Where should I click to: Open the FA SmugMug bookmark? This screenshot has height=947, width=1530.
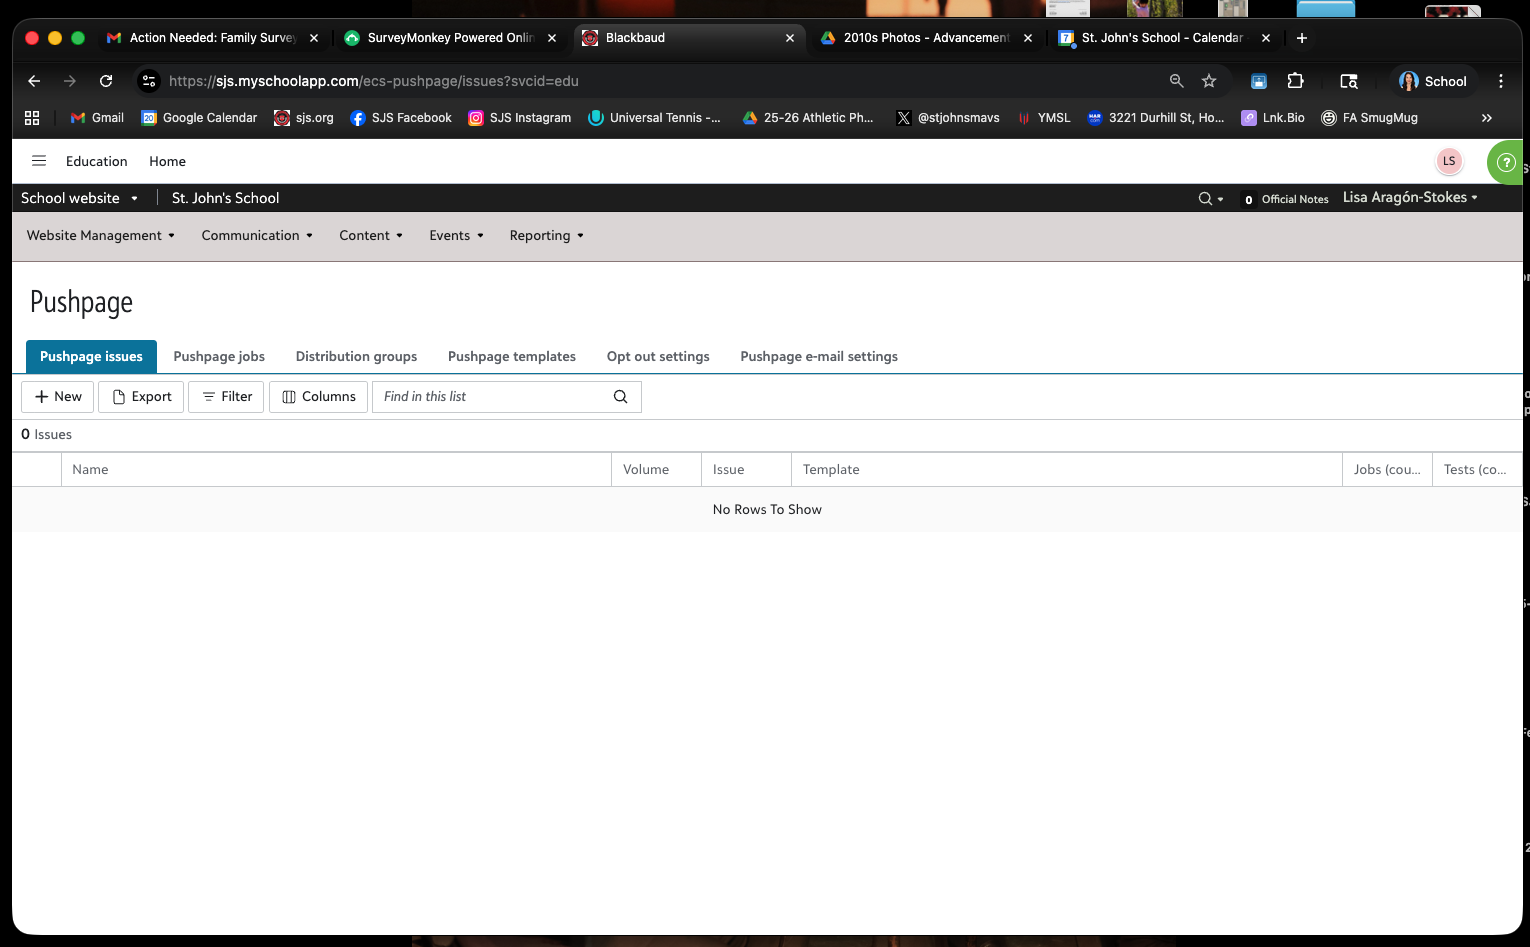pyautogui.click(x=1369, y=118)
